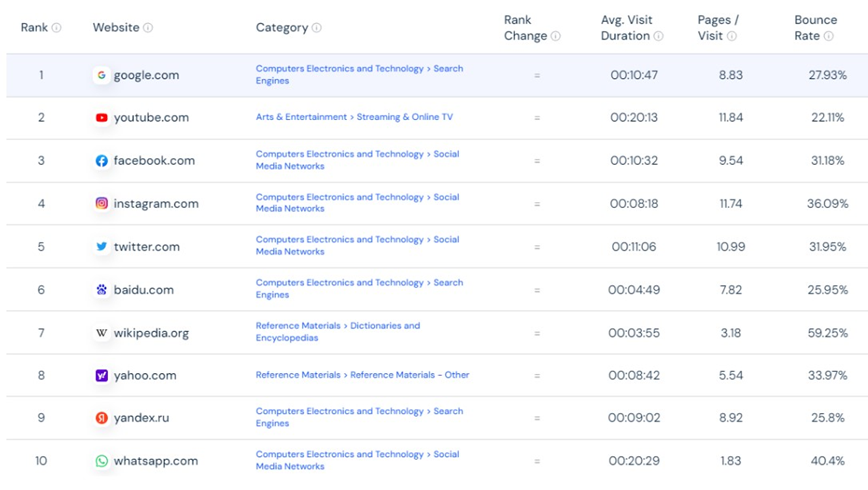
Task: Open the yandex.ru website entry
Action: [141, 418]
